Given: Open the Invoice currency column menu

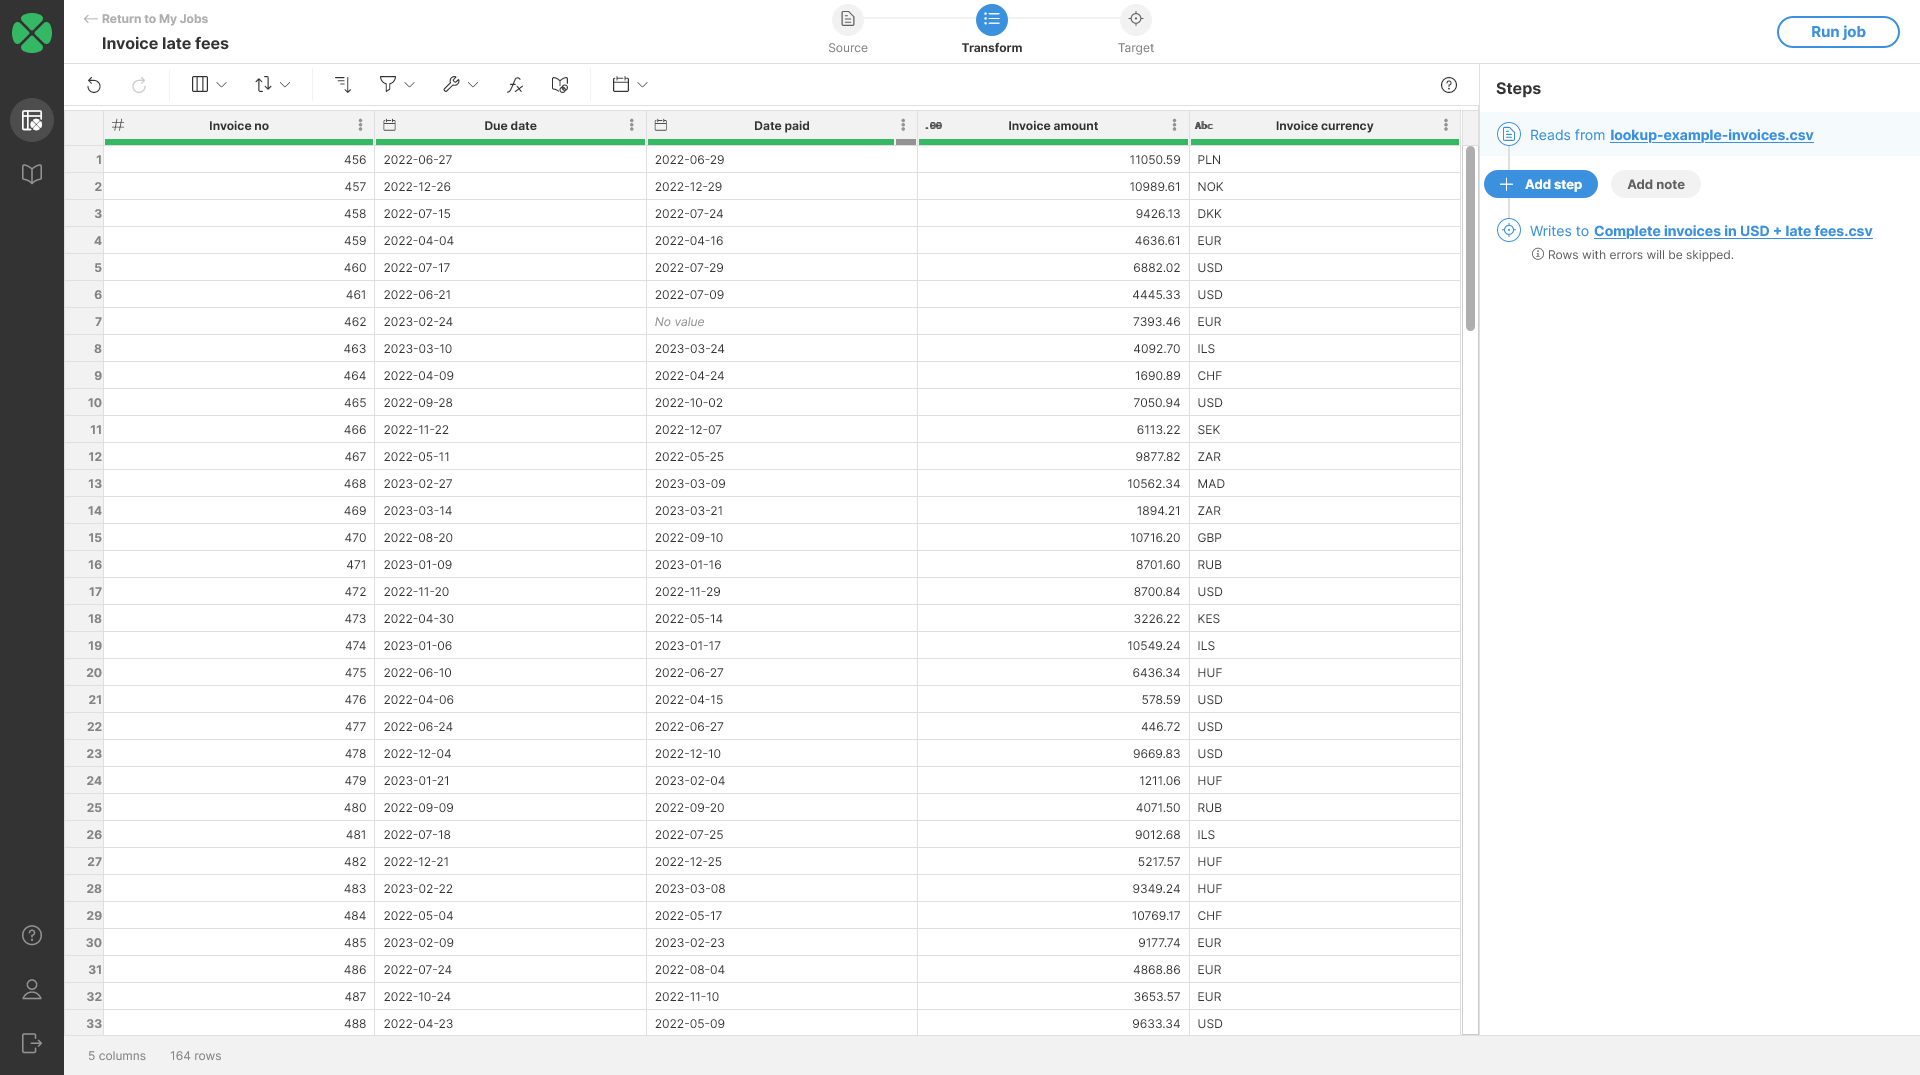Looking at the screenshot, I should tap(1446, 125).
